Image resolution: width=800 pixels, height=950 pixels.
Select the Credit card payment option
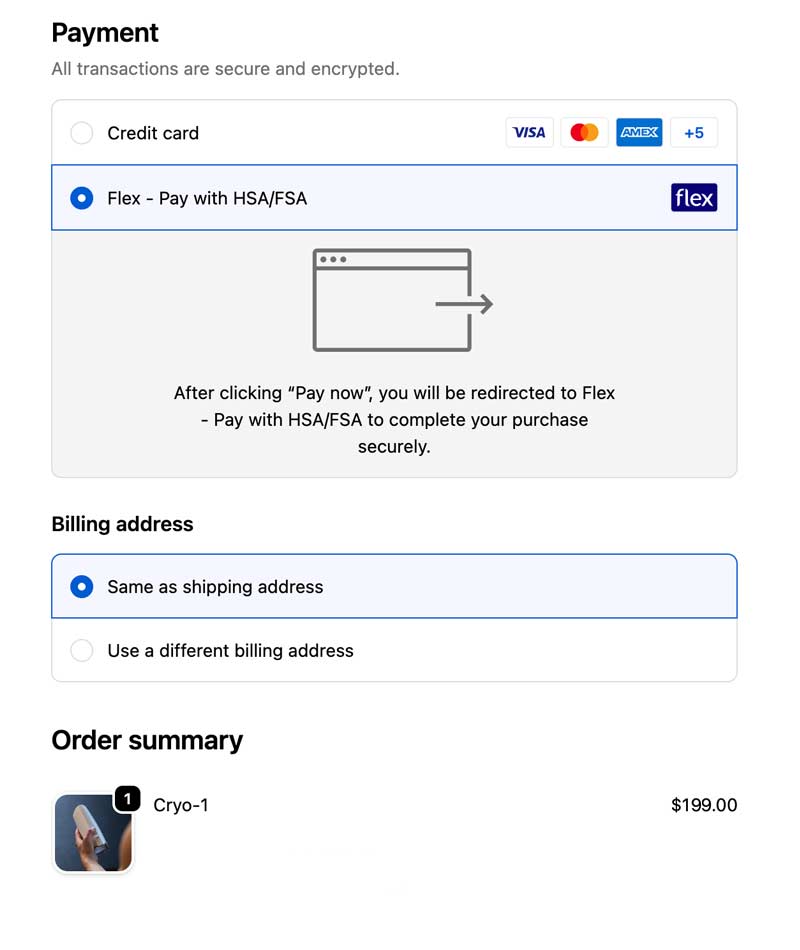81,132
